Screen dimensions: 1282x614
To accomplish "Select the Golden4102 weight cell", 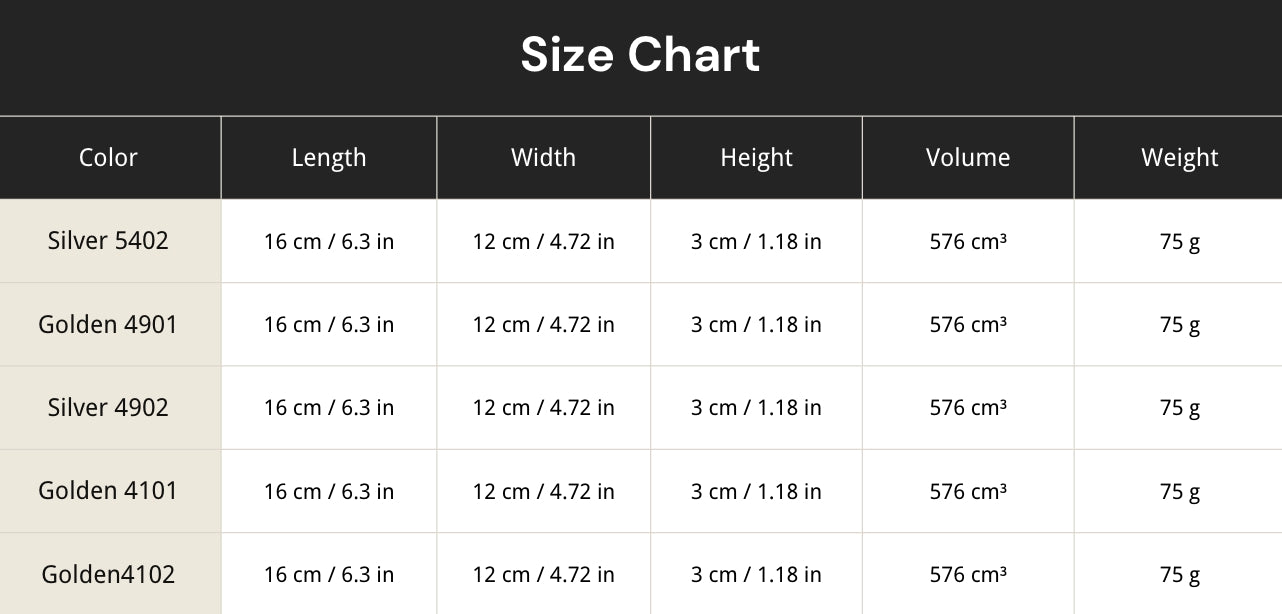I will [x=1180, y=575].
